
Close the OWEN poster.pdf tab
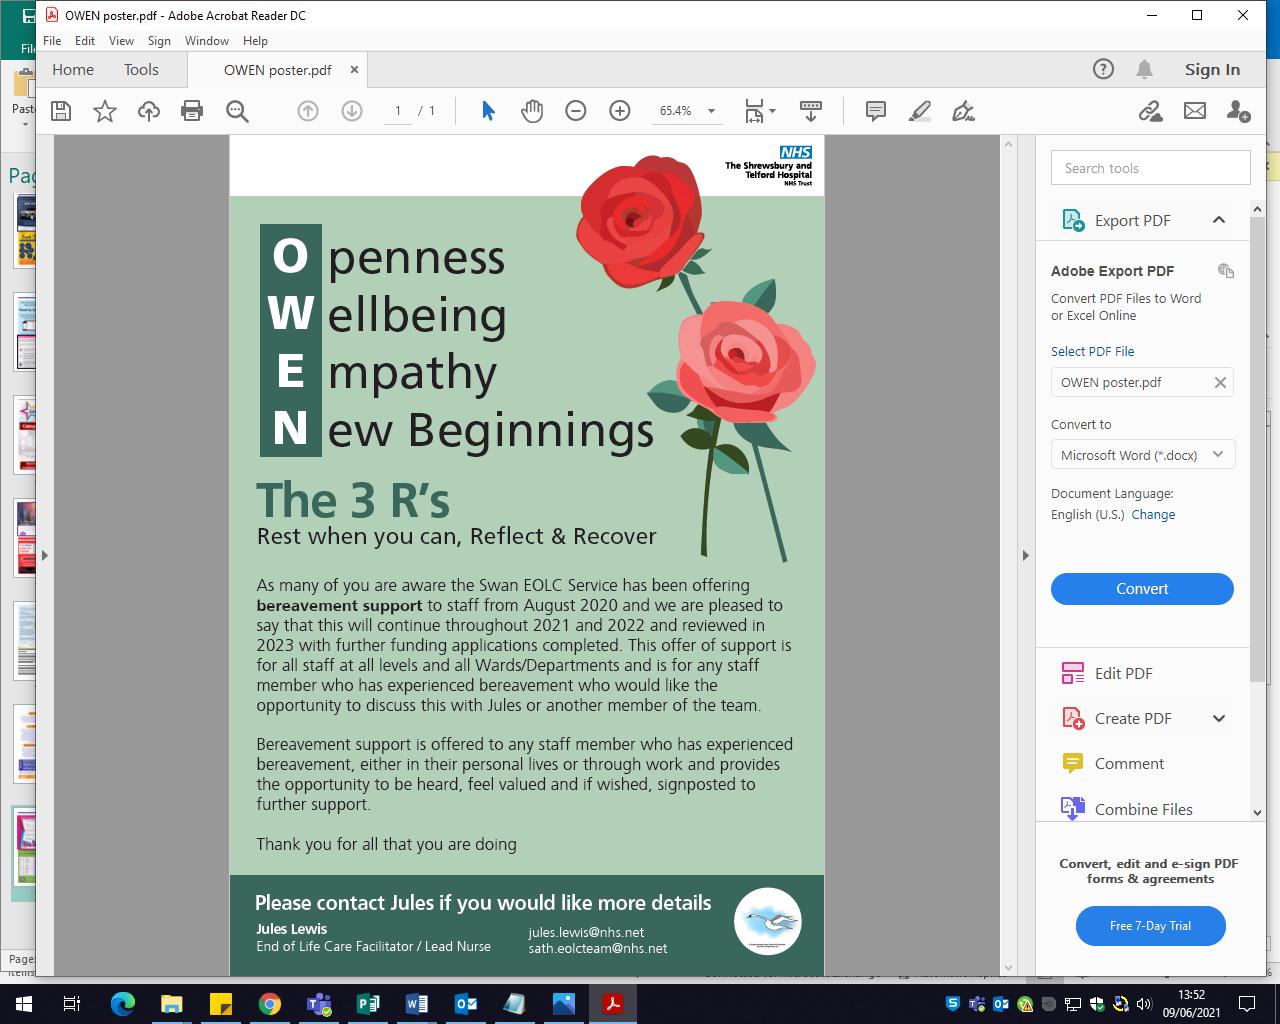[x=354, y=70]
